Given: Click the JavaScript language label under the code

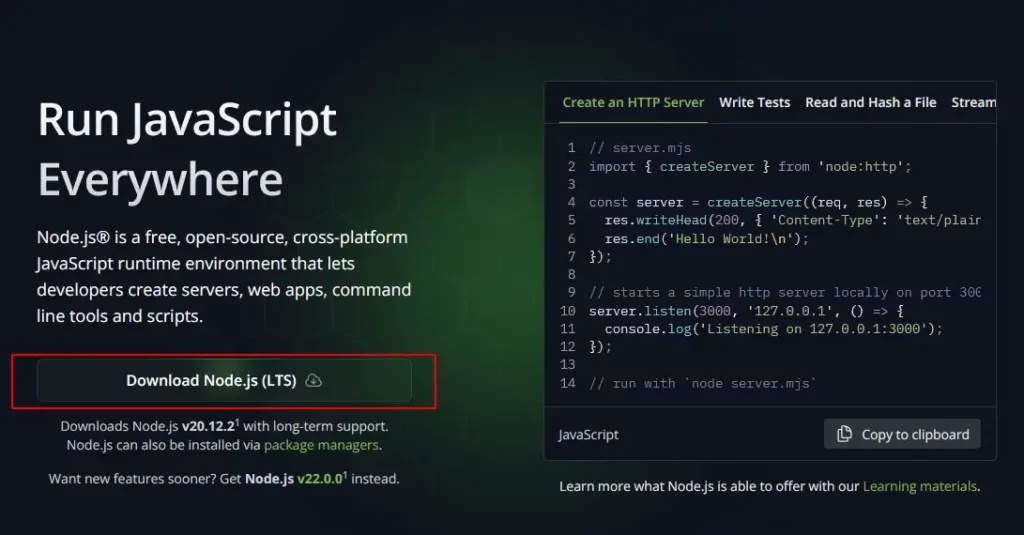Looking at the screenshot, I should click(588, 434).
